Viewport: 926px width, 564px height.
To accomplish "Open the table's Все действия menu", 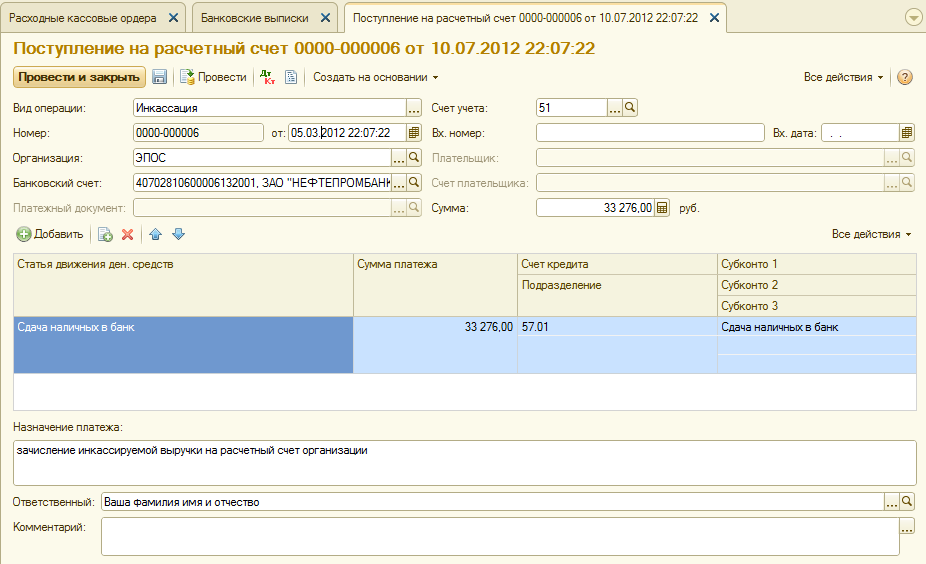I will pyautogui.click(x=872, y=234).
